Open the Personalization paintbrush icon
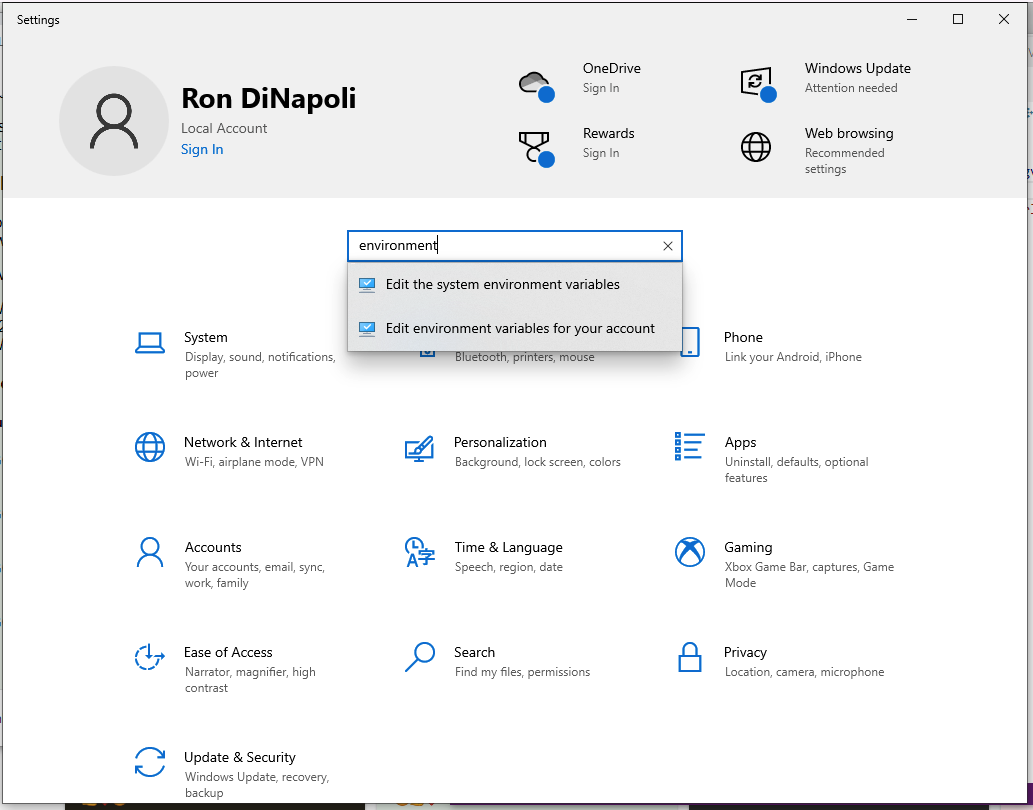This screenshot has width=1033, height=810. point(419,448)
